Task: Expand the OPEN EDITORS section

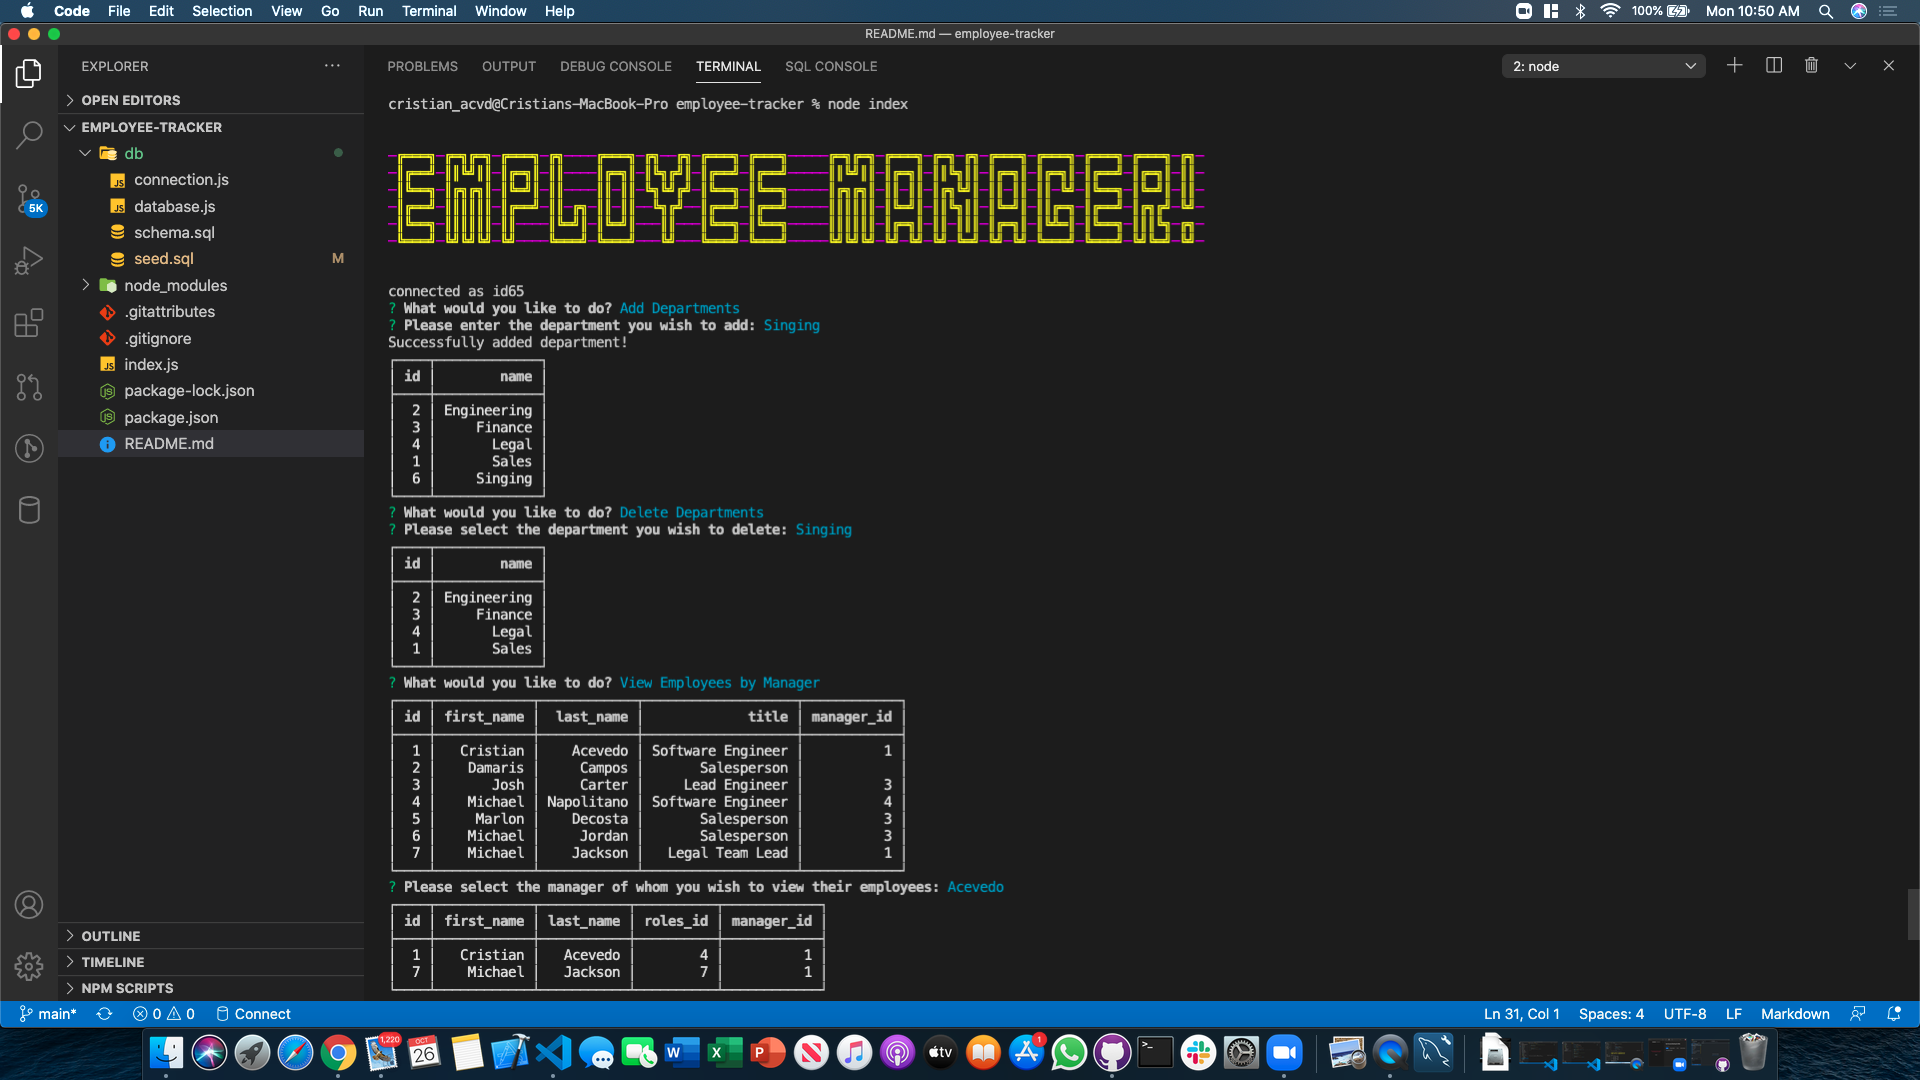Action: 212,100
